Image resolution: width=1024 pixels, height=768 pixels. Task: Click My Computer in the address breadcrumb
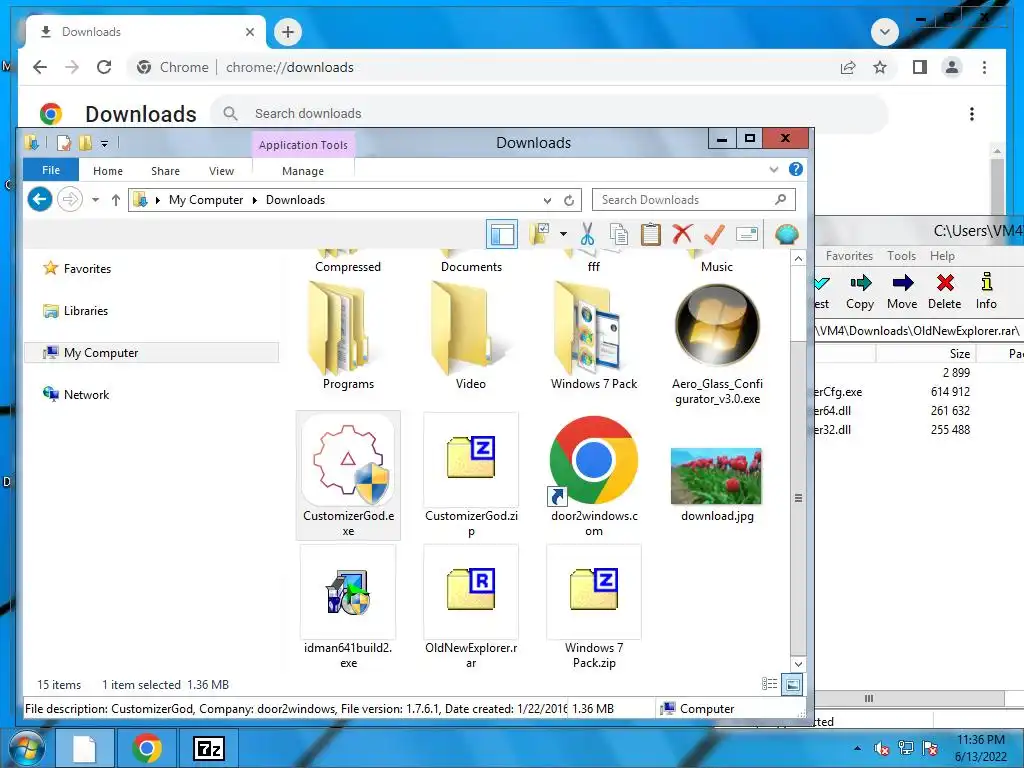pos(206,200)
